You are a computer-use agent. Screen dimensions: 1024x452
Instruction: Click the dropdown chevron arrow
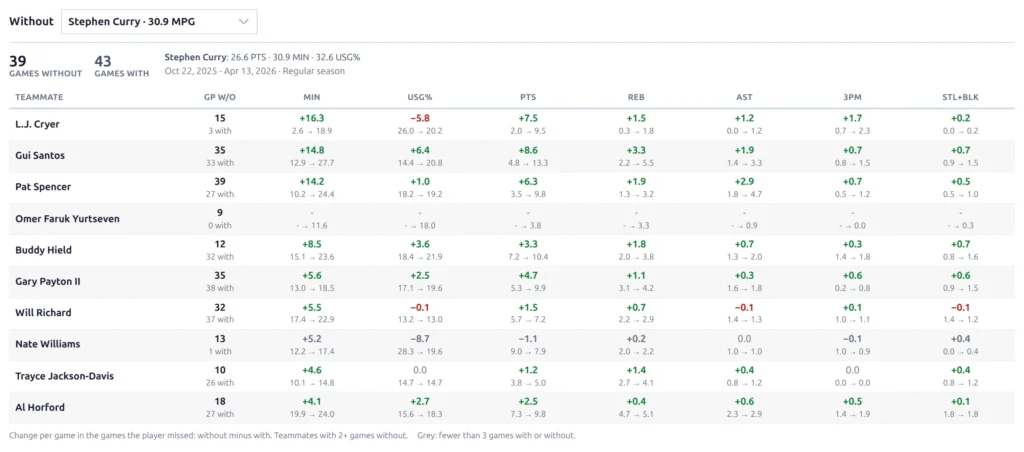tap(244, 22)
